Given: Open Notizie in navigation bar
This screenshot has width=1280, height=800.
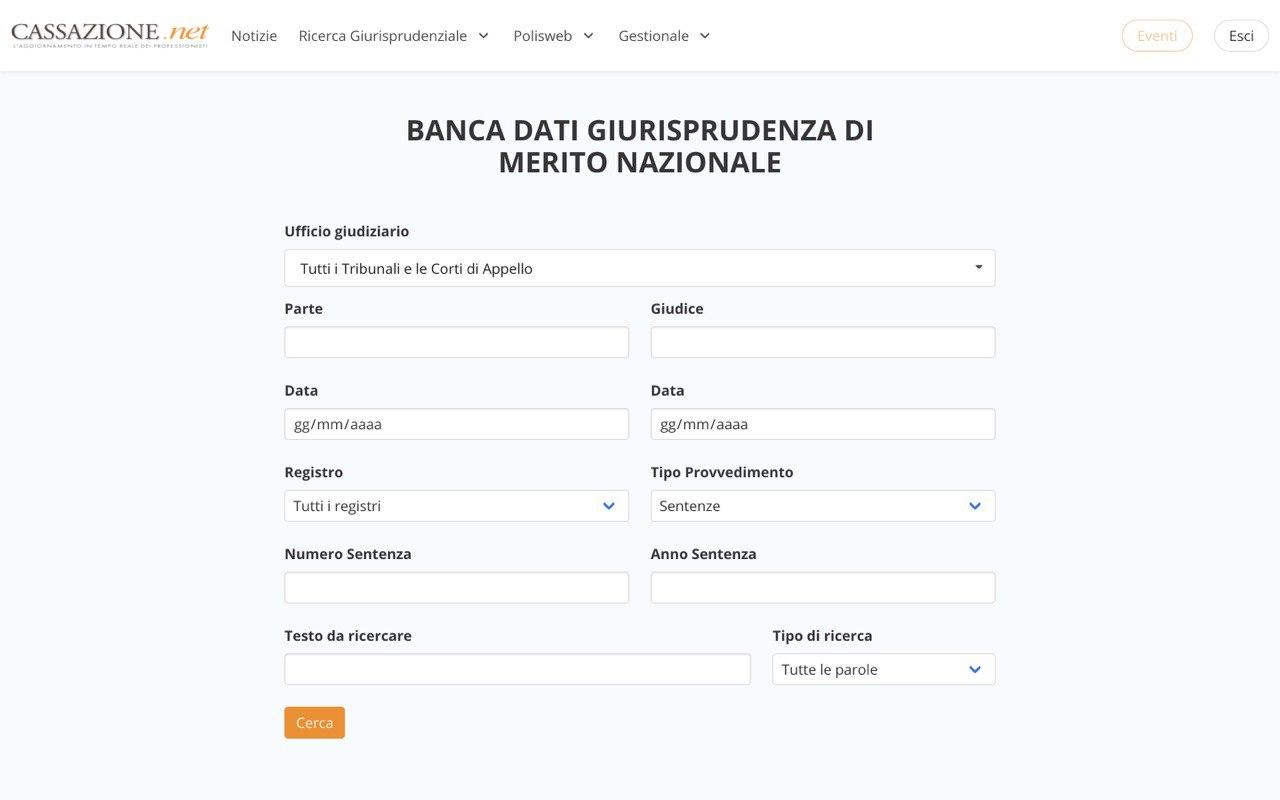Looking at the screenshot, I should [254, 36].
